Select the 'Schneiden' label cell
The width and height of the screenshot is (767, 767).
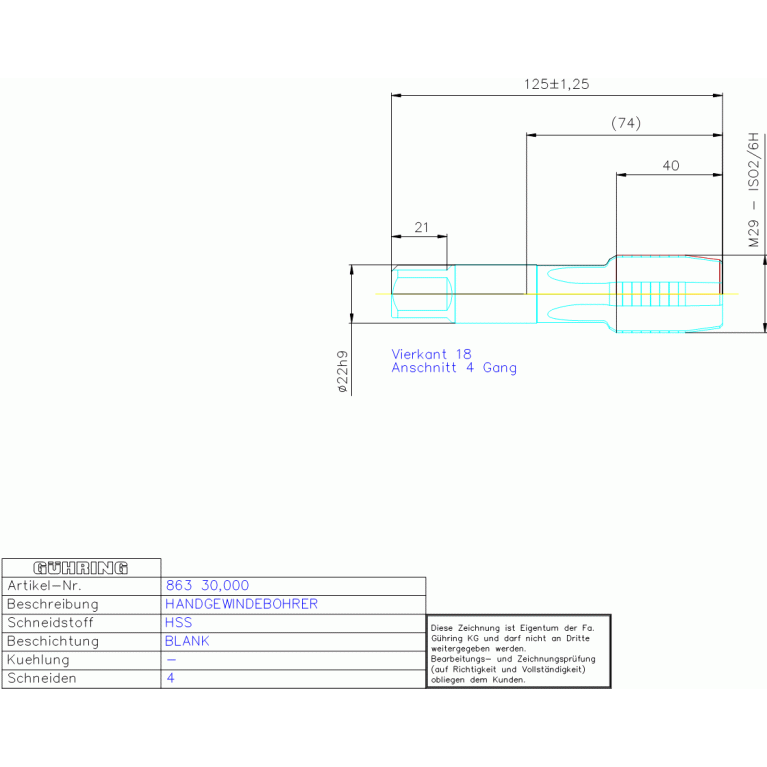point(81,679)
